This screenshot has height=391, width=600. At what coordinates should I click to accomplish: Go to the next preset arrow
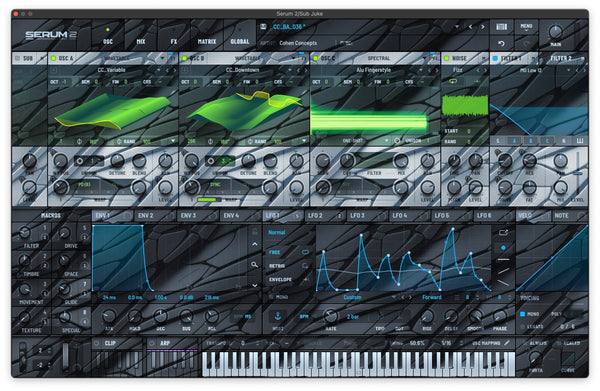click(x=483, y=27)
